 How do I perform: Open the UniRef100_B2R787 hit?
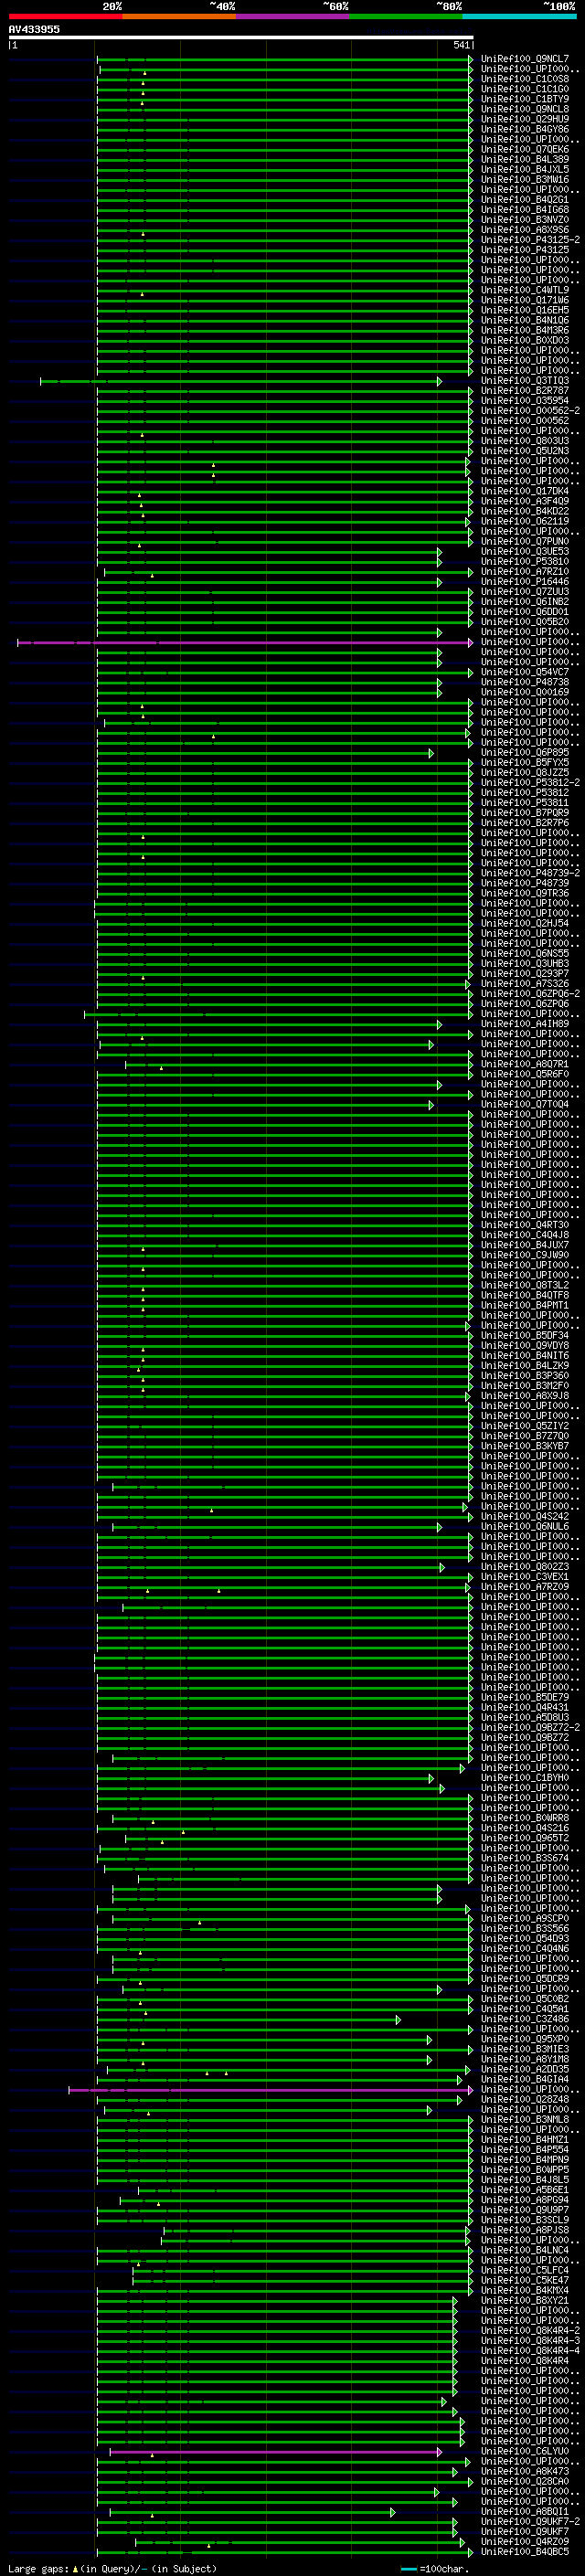(524, 391)
